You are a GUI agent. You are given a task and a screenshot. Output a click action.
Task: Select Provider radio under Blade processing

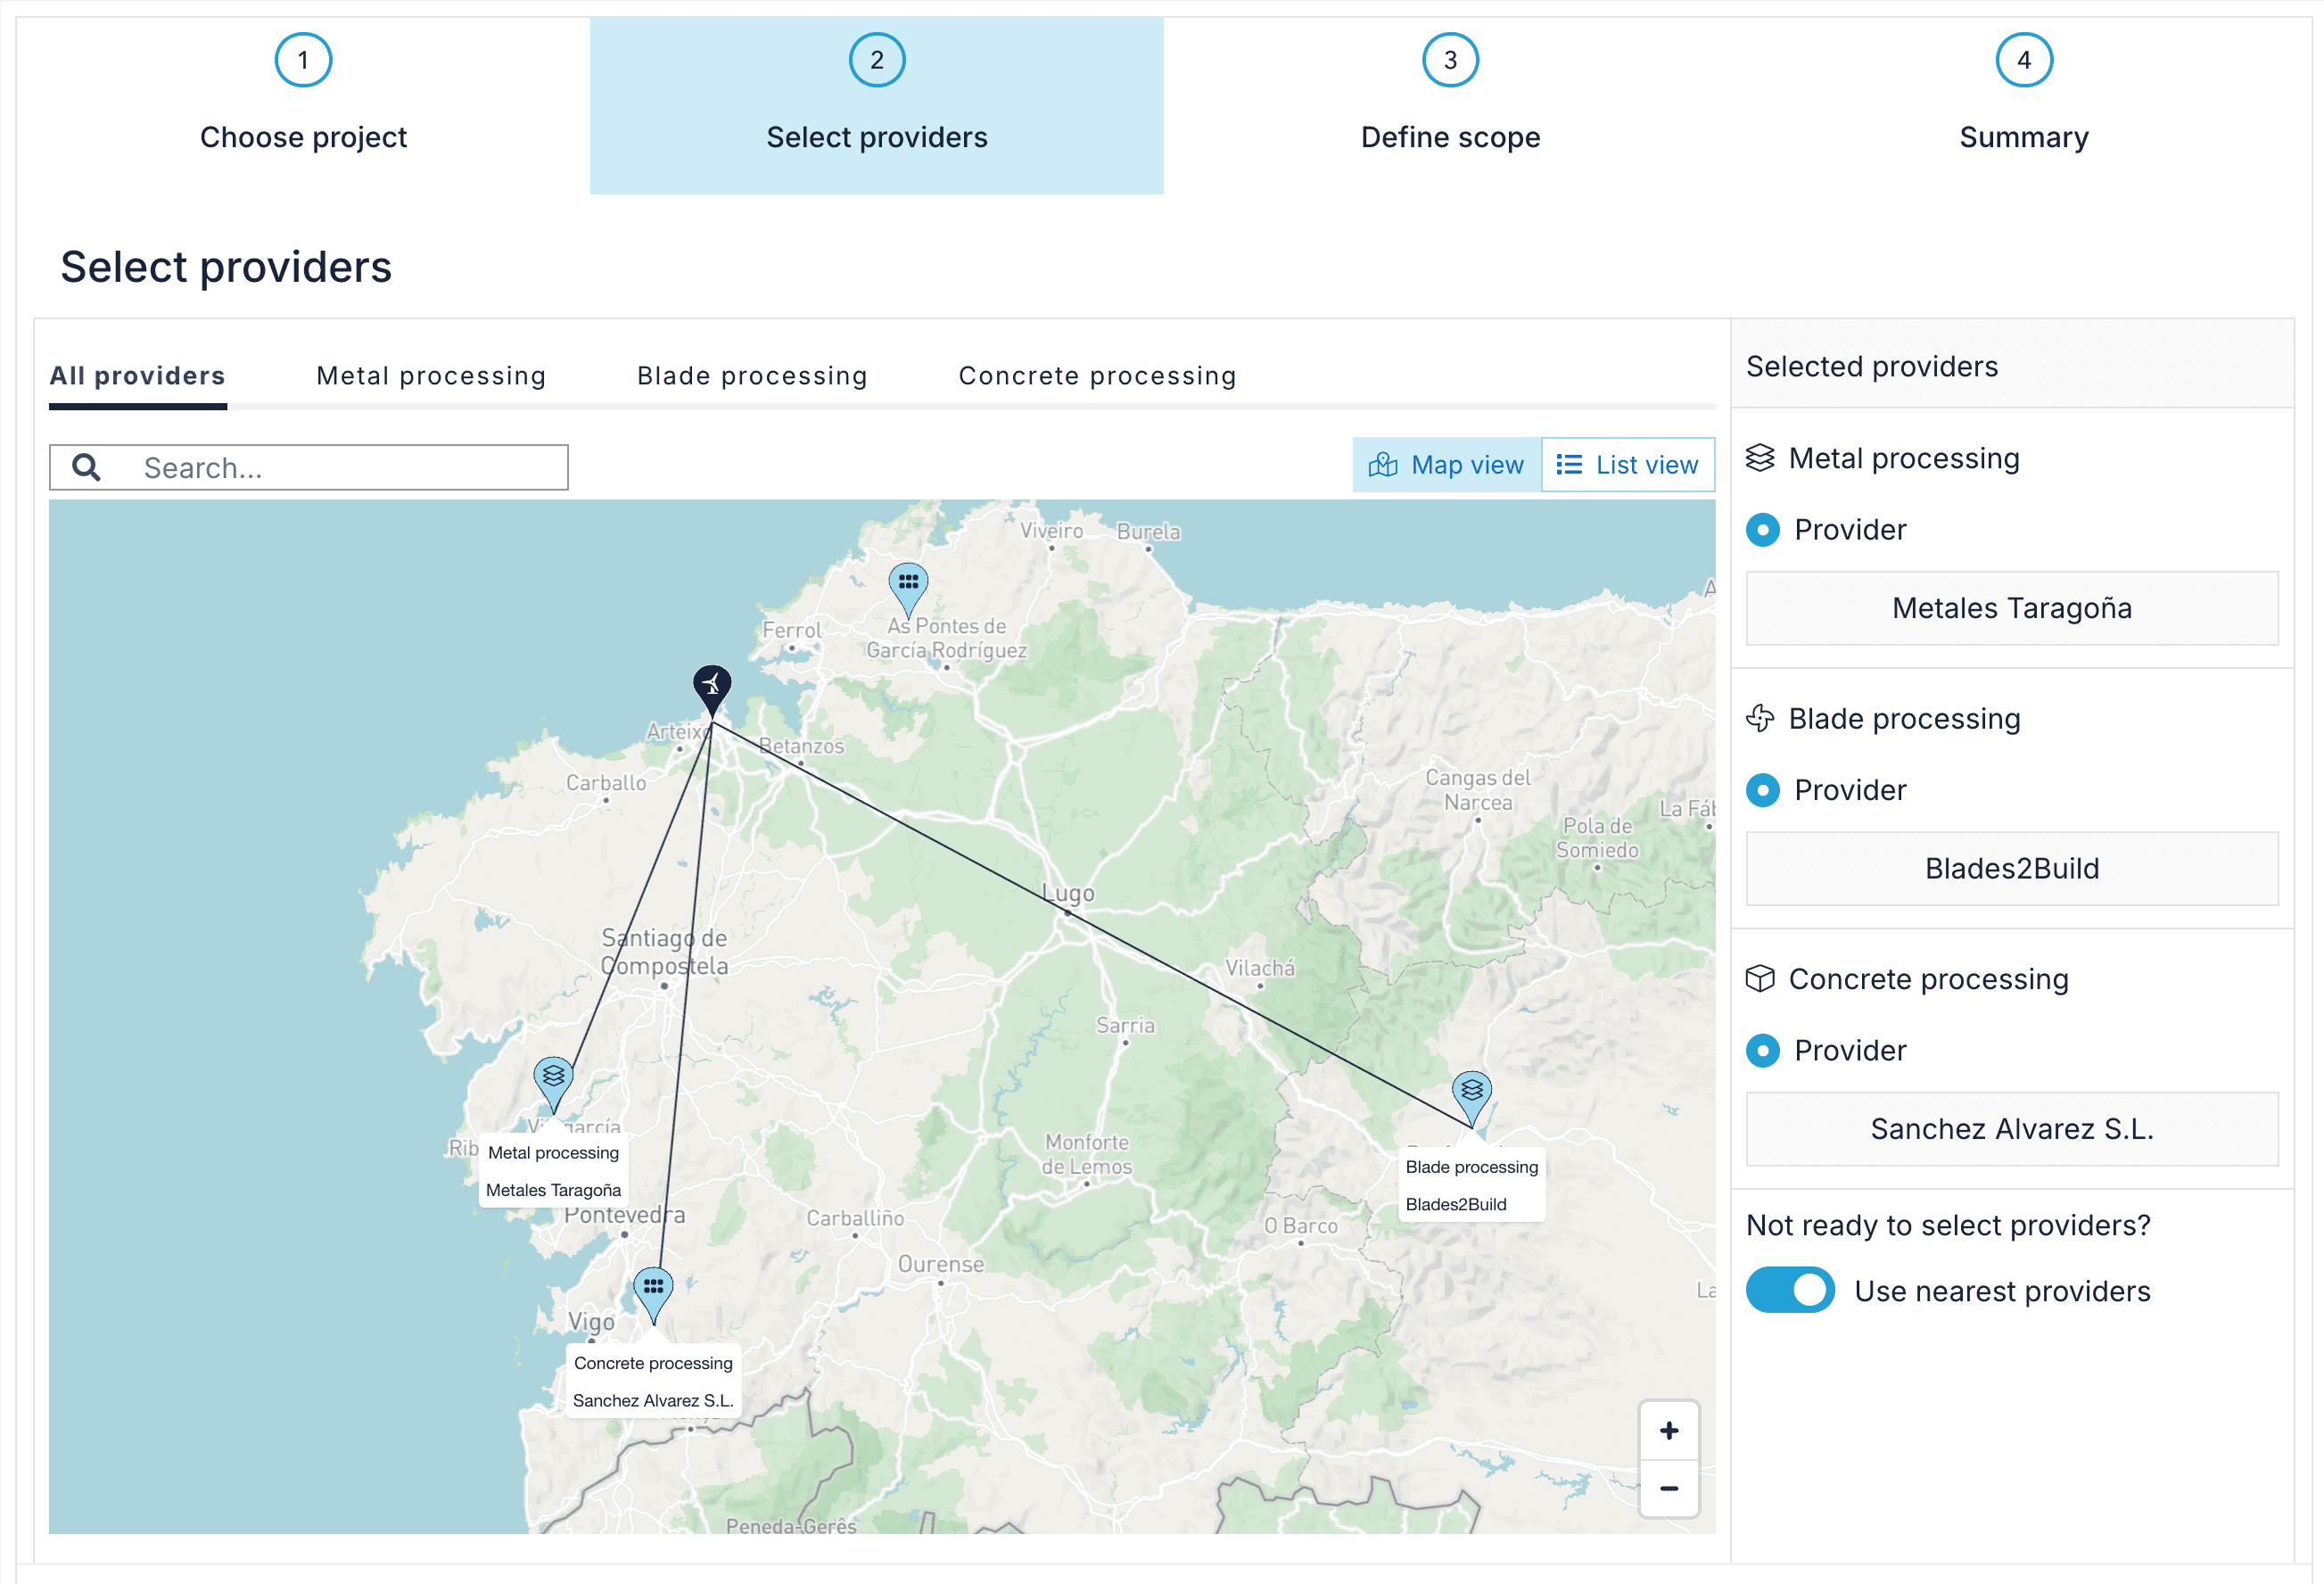(x=1763, y=790)
